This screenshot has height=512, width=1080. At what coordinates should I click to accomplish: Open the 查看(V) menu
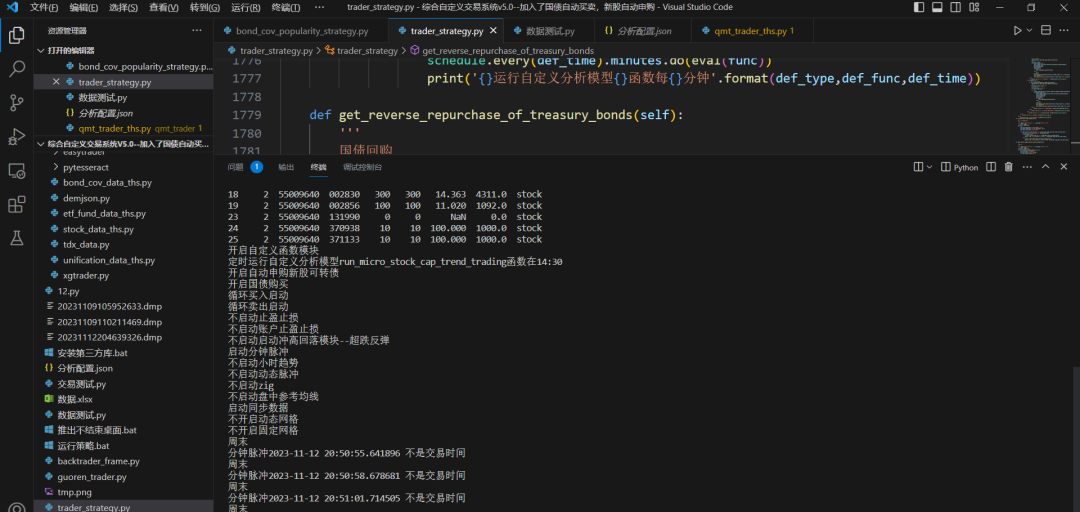[x=164, y=8]
